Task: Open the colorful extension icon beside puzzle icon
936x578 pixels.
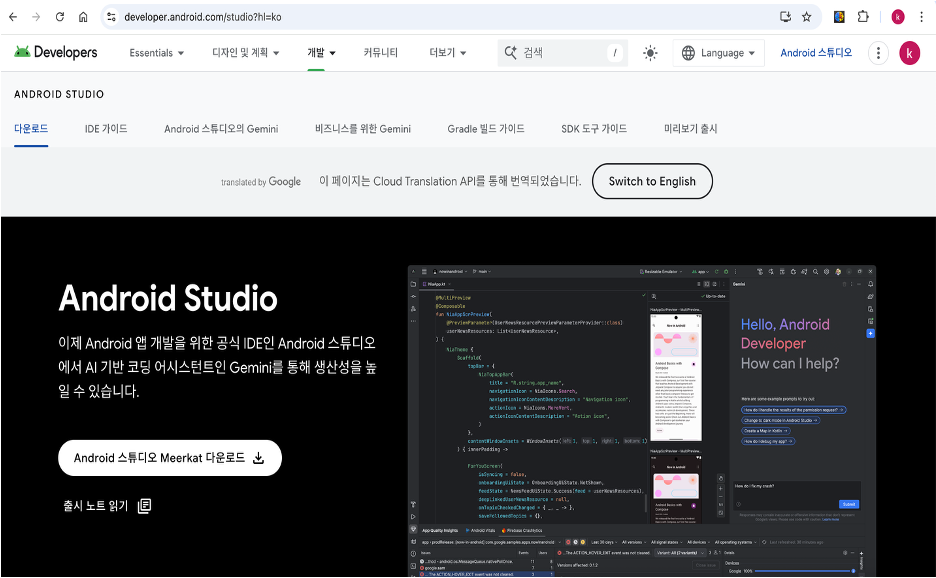Action: point(839,17)
